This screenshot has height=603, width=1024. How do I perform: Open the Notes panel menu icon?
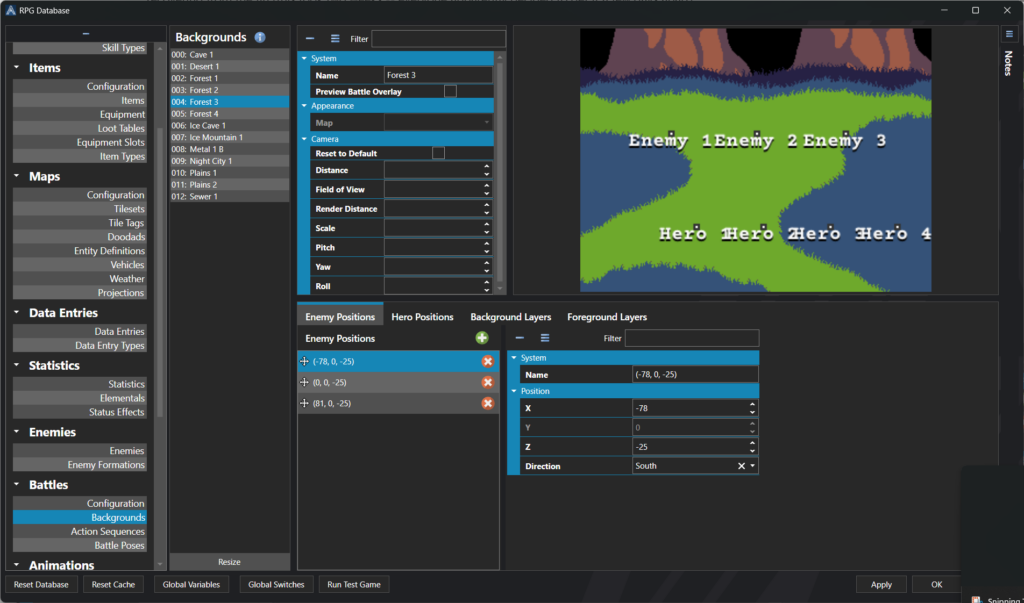pos(1008,34)
